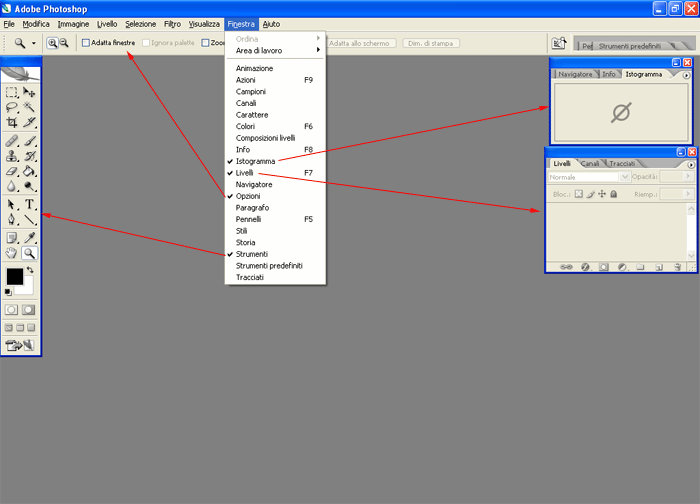Select the Path Selection arrow tool
This screenshot has height=504, width=700.
[12, 204]
